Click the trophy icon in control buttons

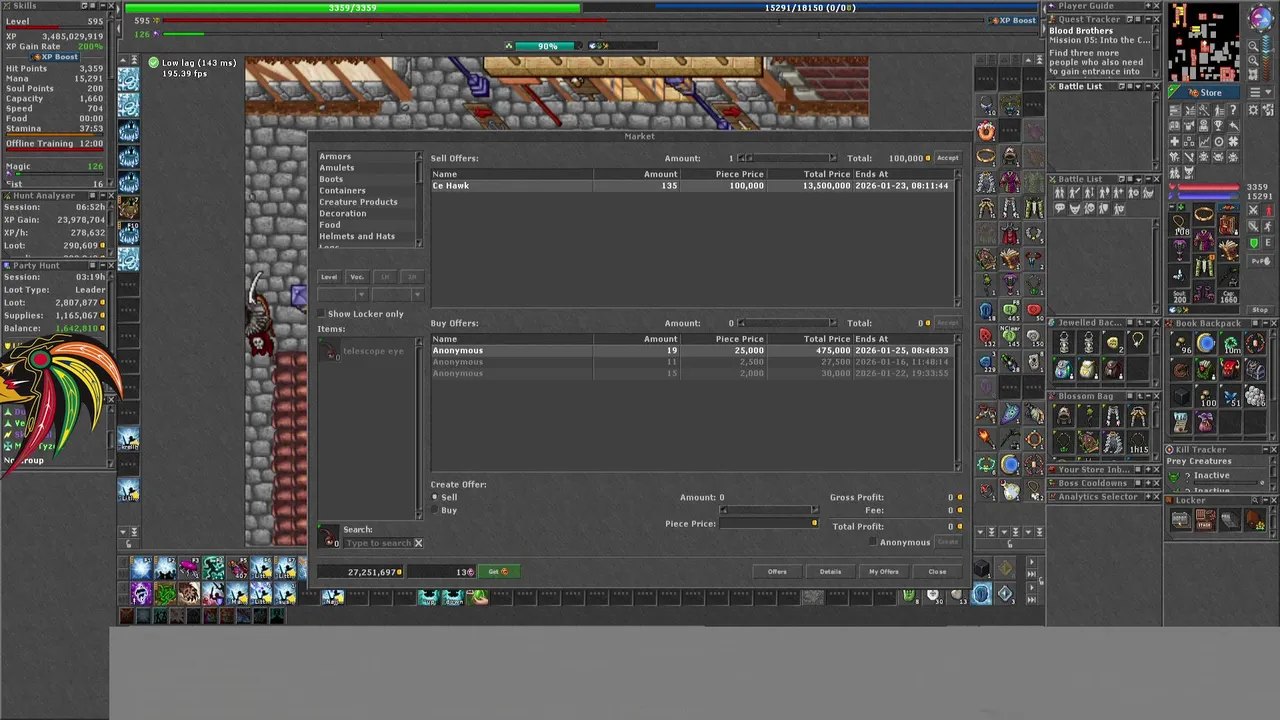(x=1219, y=125)
